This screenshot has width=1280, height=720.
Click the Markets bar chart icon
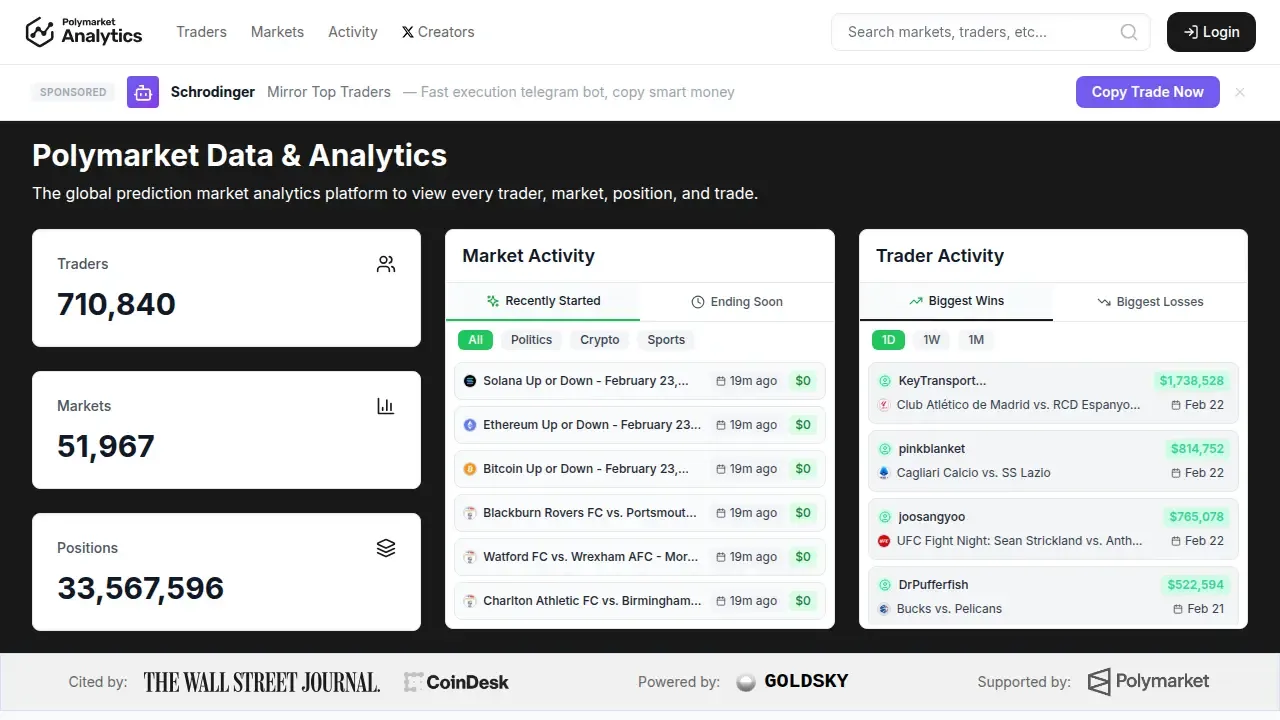coord(386,406)
